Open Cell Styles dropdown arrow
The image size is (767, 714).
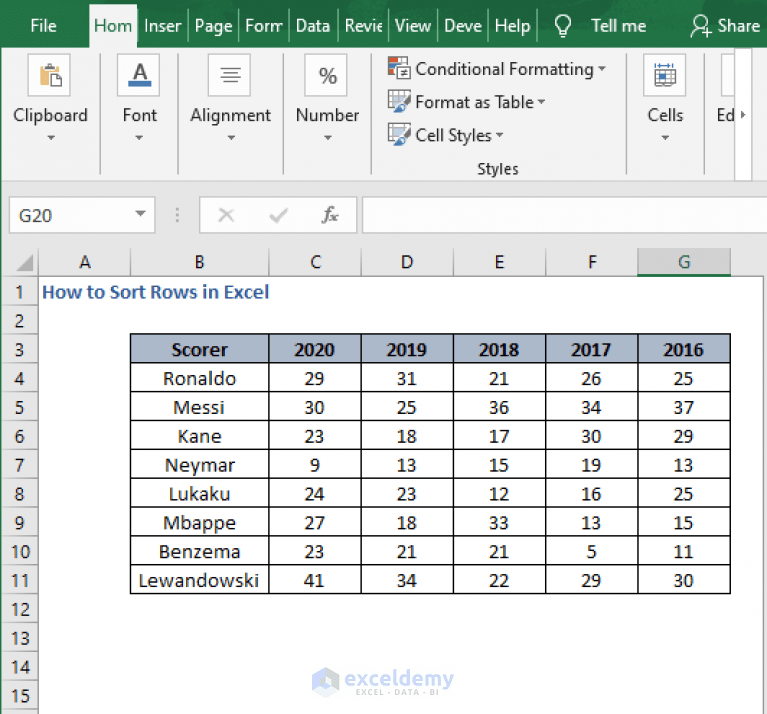499,135
